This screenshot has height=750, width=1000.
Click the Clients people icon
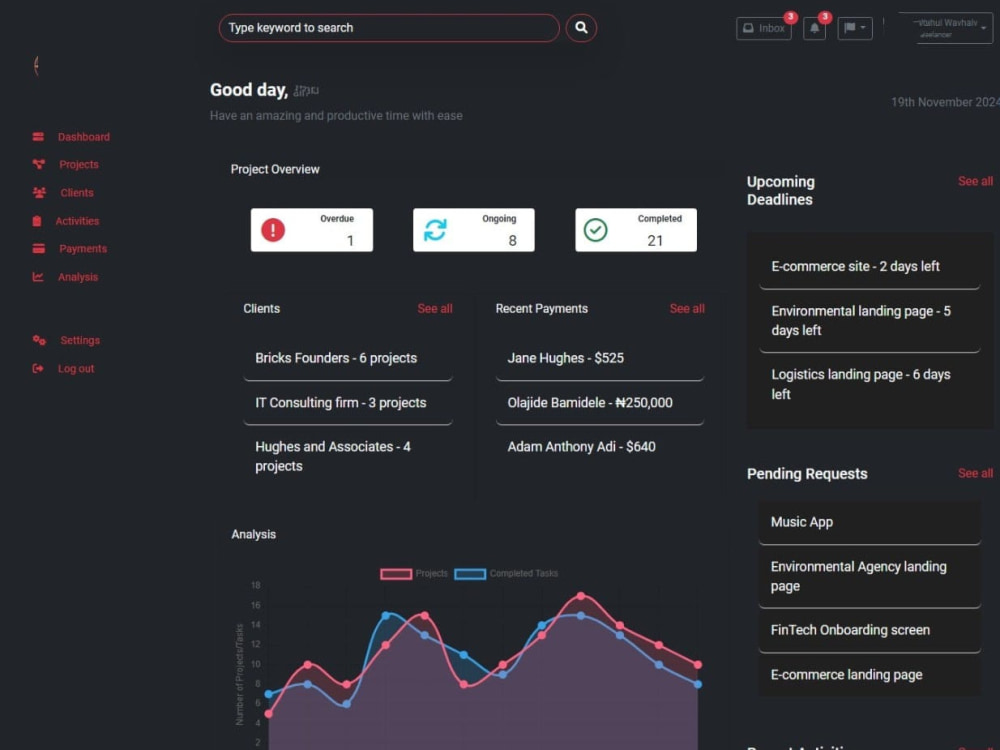pyautogui.click(x=40, y=193)
